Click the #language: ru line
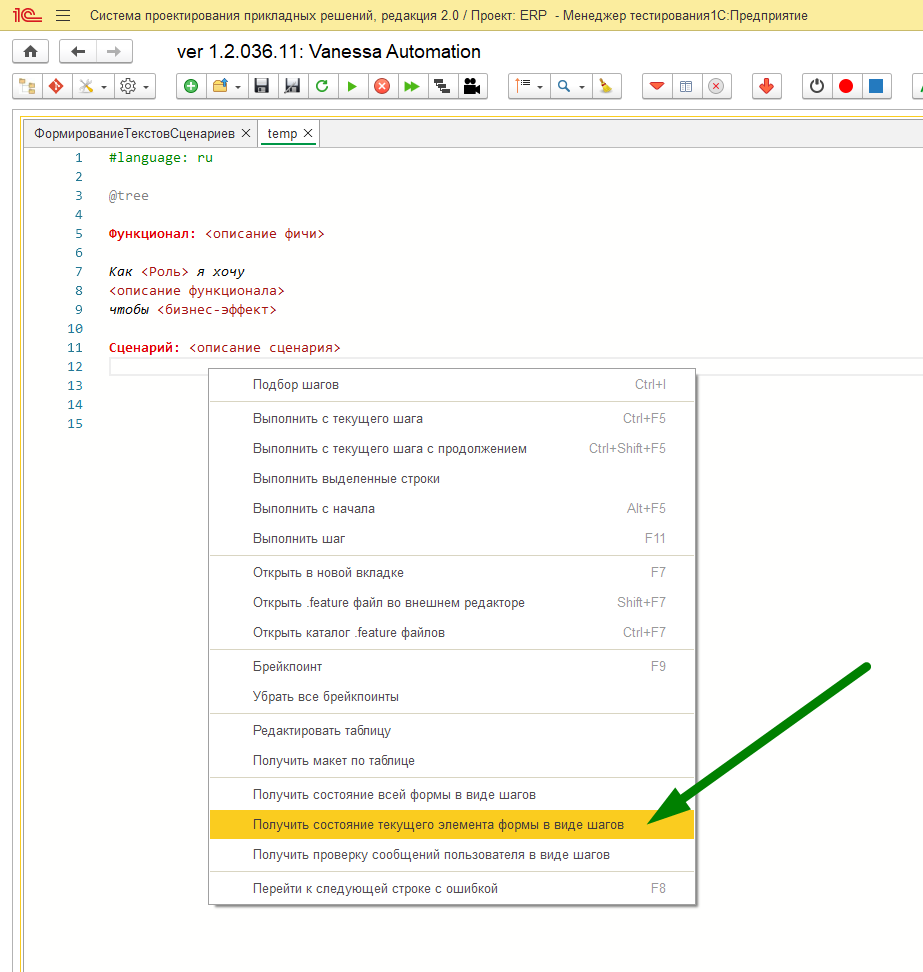 click(161, 157)
